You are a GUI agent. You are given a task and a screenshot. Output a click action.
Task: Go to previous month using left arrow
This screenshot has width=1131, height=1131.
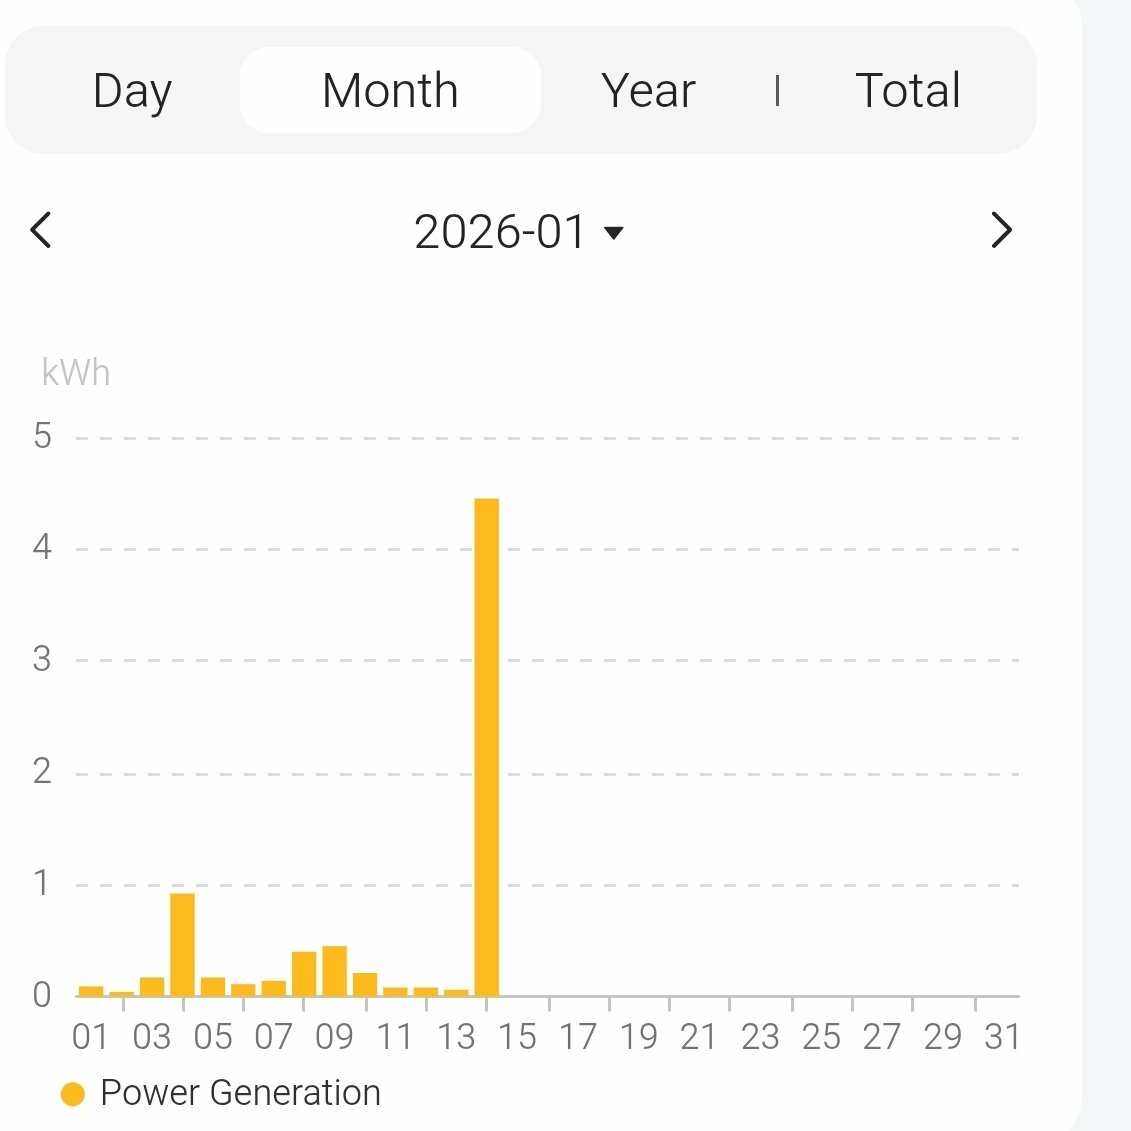41,231
